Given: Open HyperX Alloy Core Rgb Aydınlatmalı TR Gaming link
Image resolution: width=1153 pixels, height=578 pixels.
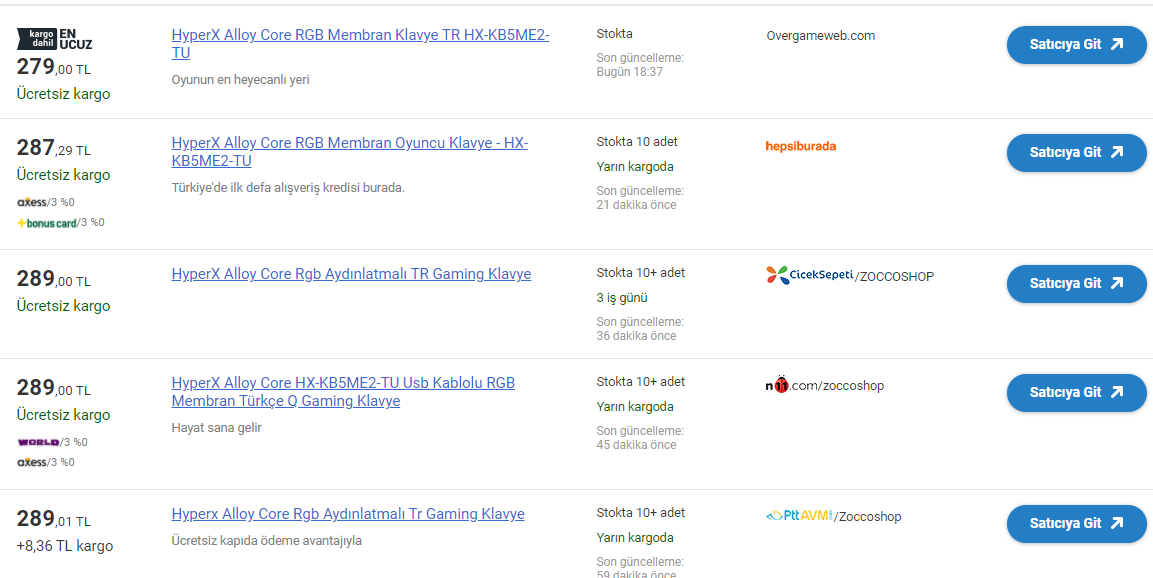Looking at the screenshot, I should tap(351, 274).
